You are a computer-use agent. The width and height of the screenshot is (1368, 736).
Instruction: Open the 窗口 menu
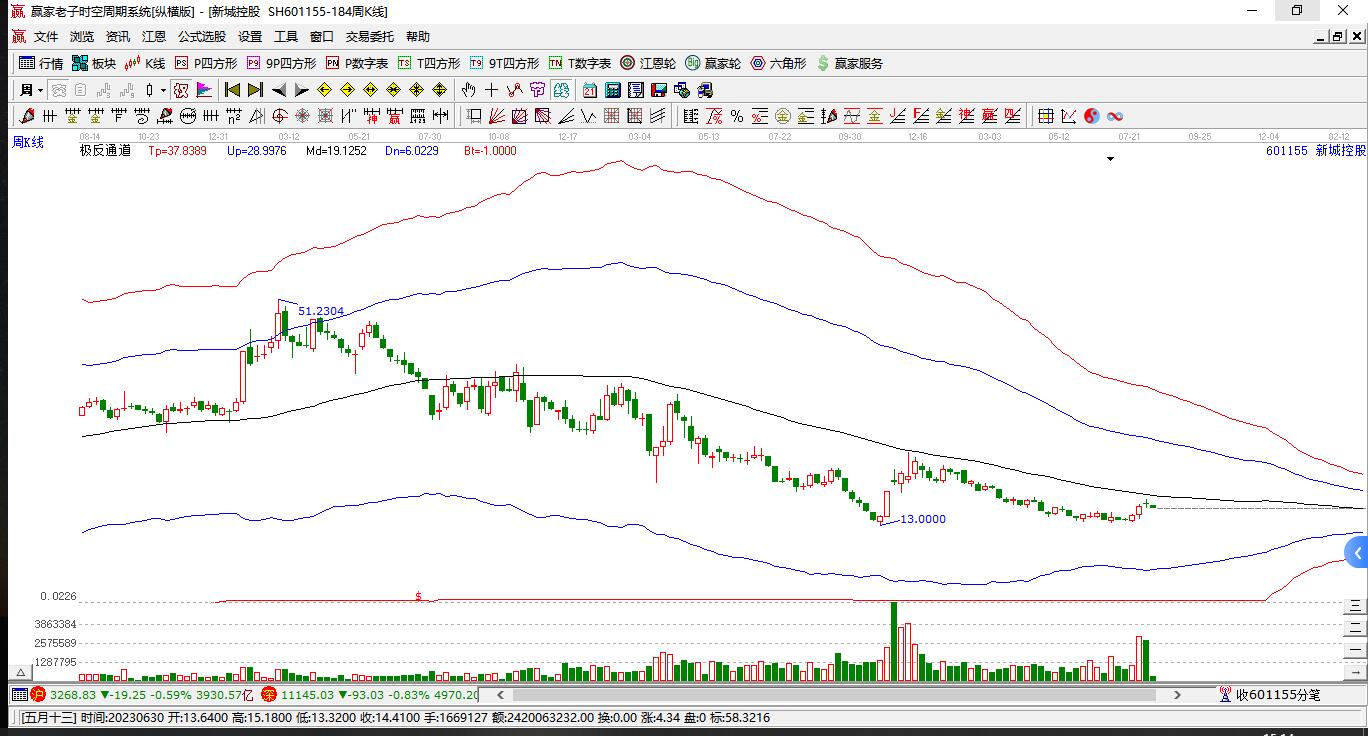coord(322,37)
